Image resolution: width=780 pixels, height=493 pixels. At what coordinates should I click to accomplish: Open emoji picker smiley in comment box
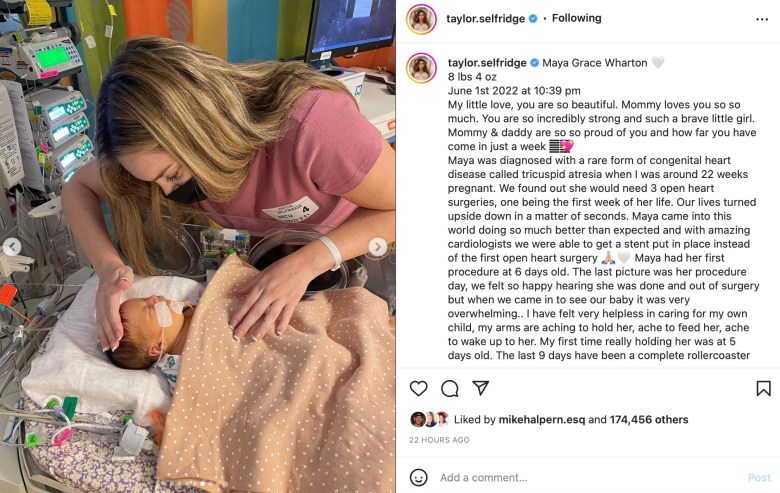(x=418, y=478)
